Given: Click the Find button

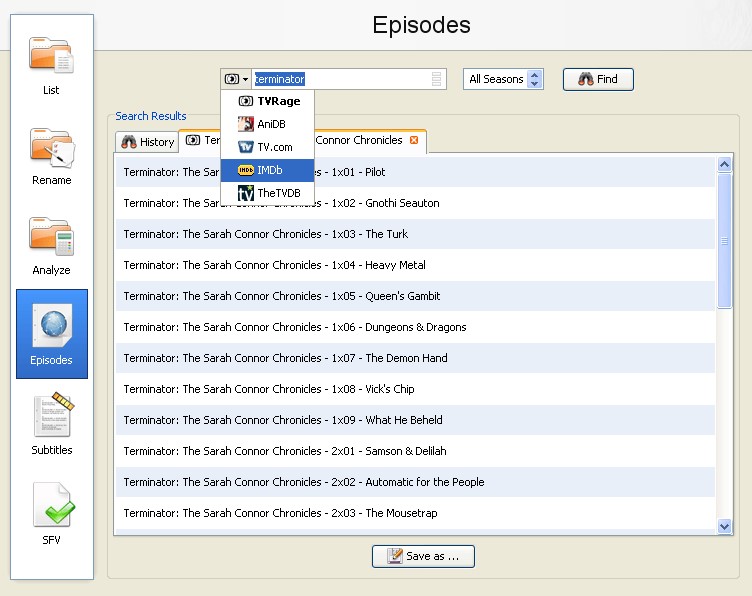Looking at the screenshot, I should [598, 79].
